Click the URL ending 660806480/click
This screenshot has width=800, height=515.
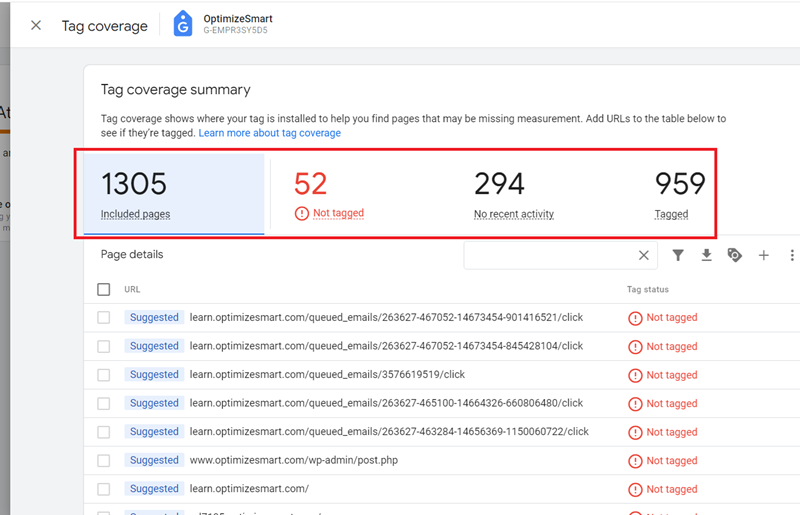386,403
